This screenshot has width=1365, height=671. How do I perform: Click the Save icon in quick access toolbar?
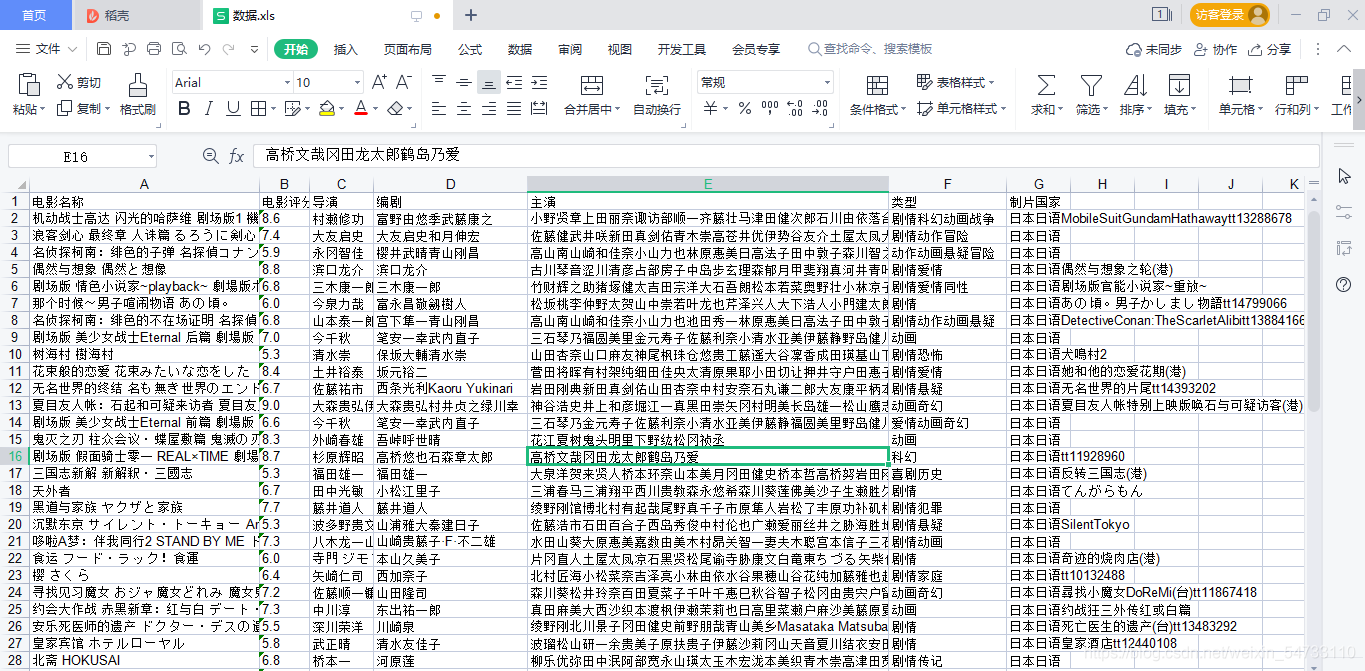pyautogui.click(x=104, y=49)
